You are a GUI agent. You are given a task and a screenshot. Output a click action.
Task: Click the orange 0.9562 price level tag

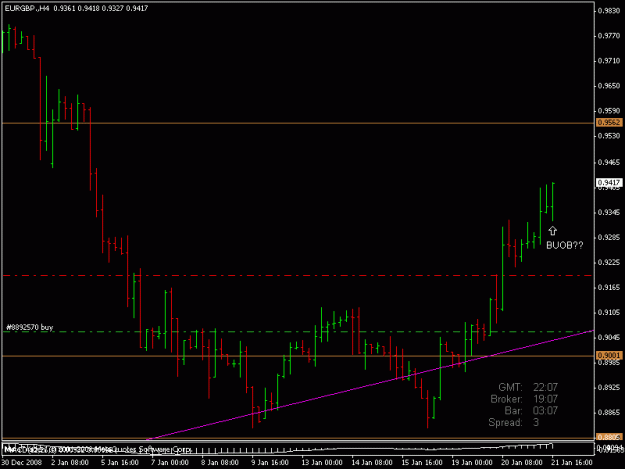609,122
